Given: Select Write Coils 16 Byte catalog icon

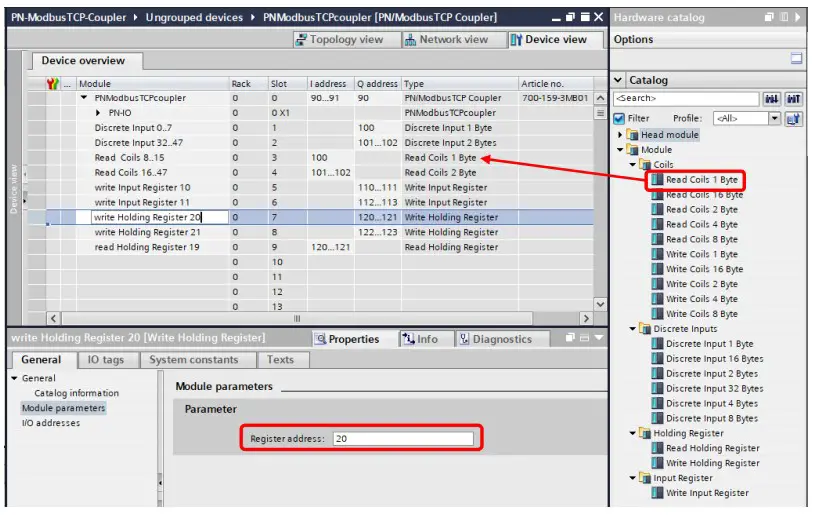Looking at the screenshot, I should [x=657, y=269].
